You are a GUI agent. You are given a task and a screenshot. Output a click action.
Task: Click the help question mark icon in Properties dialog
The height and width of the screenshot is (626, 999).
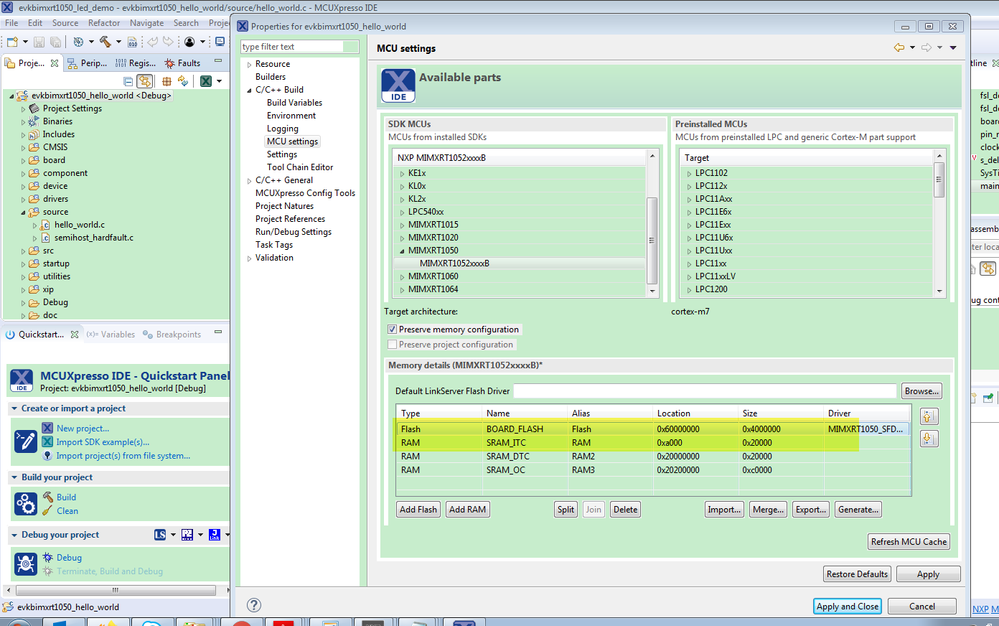(x=254, y=605)
